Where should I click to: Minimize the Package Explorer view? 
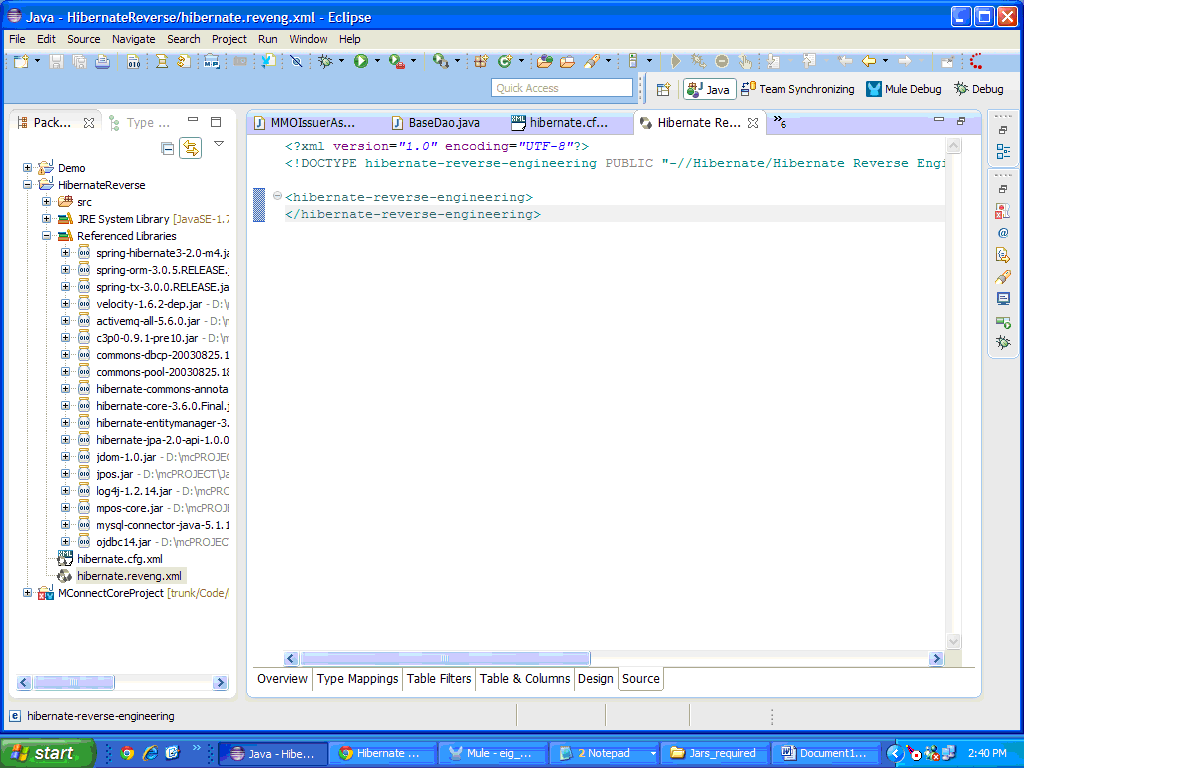coord(193,120)
